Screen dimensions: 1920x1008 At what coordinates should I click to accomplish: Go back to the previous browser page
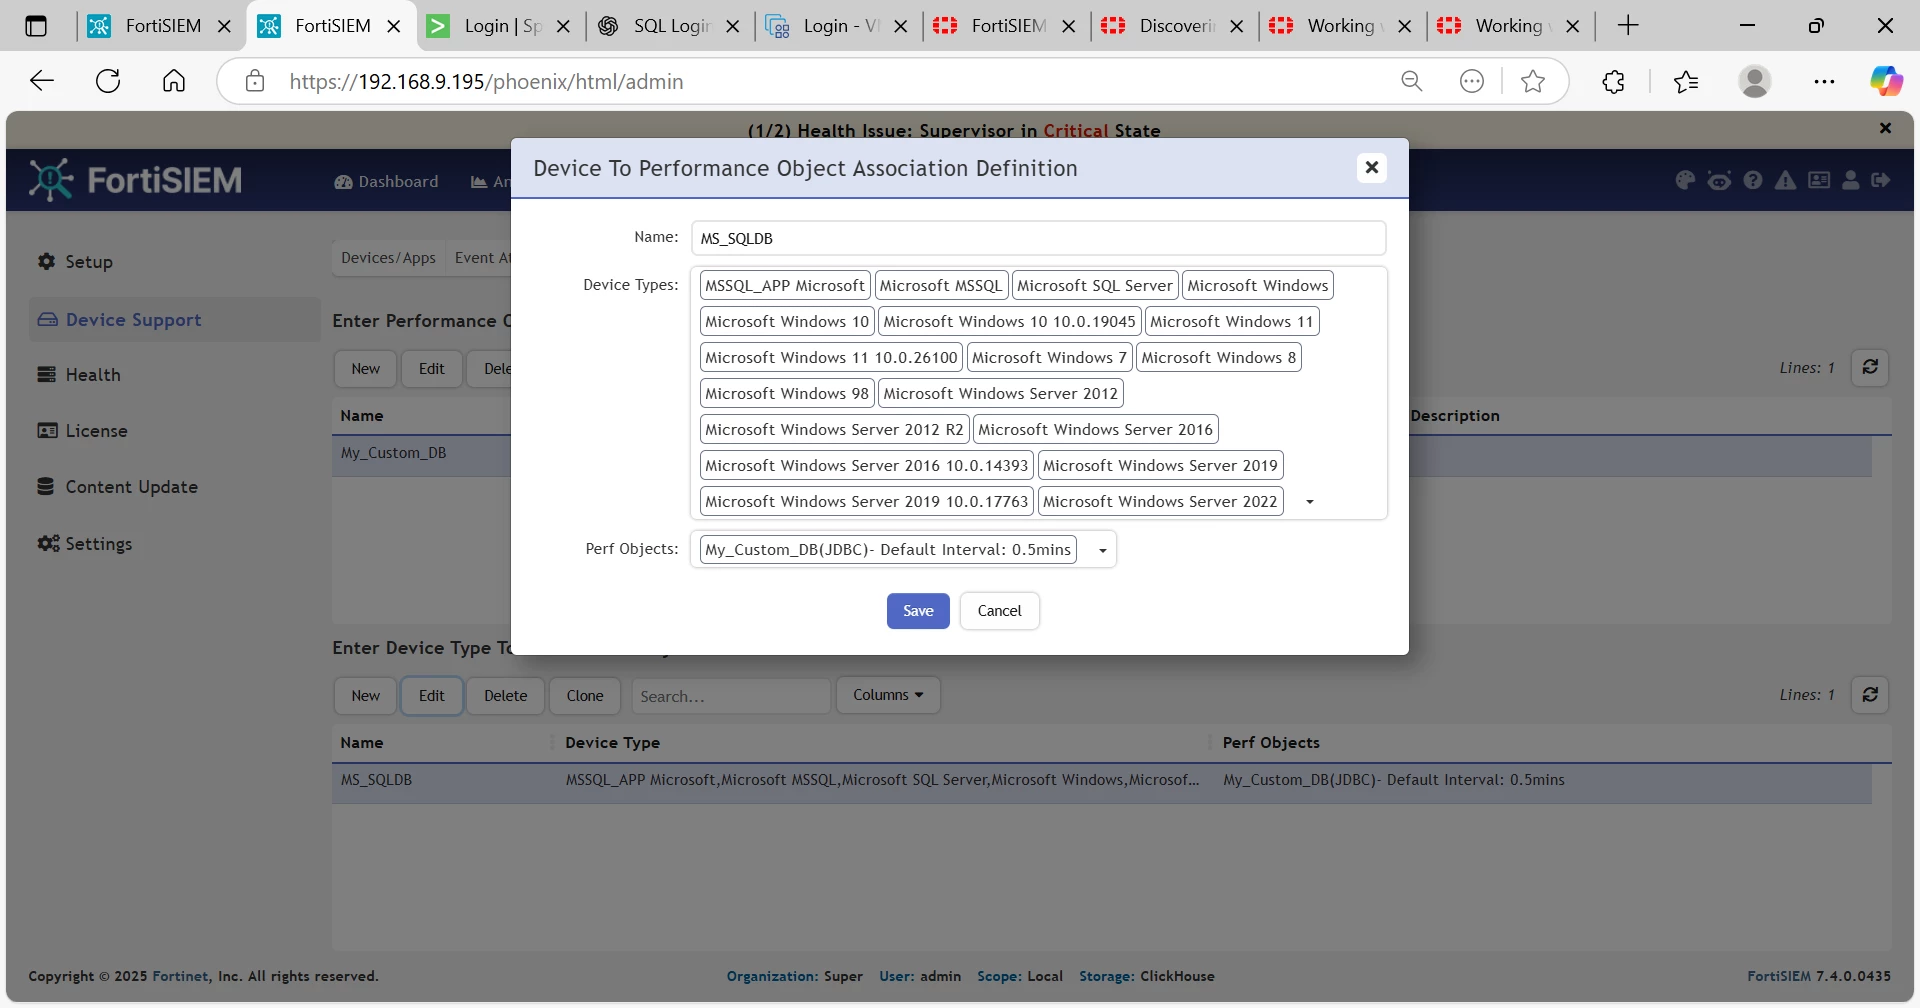[42, 81]
